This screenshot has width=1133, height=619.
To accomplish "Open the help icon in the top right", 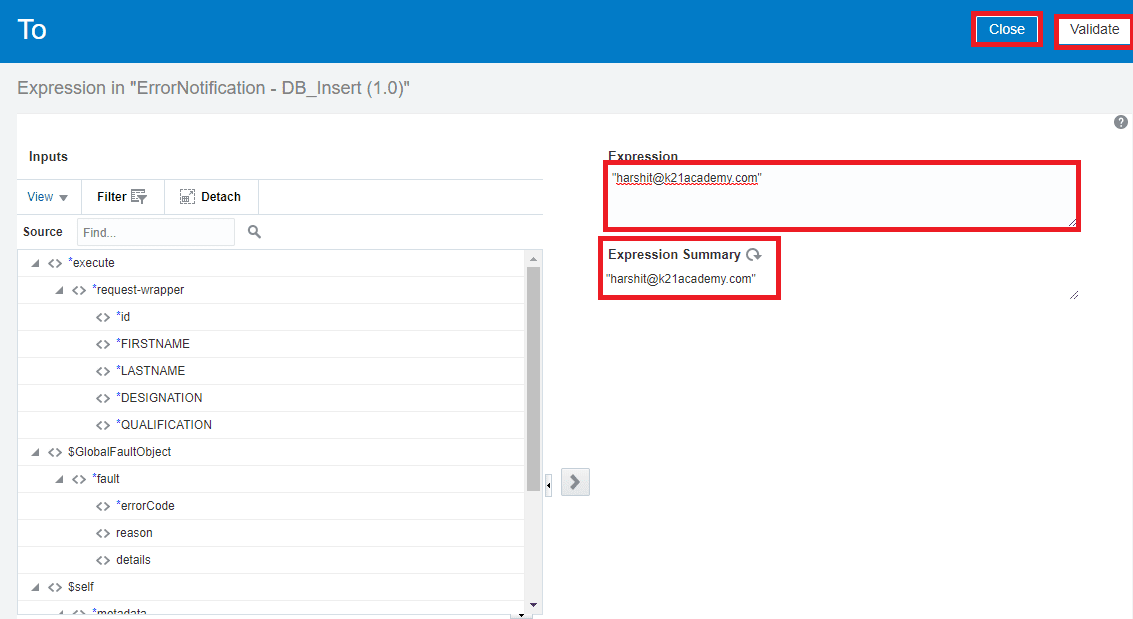I will (1120, 121).
